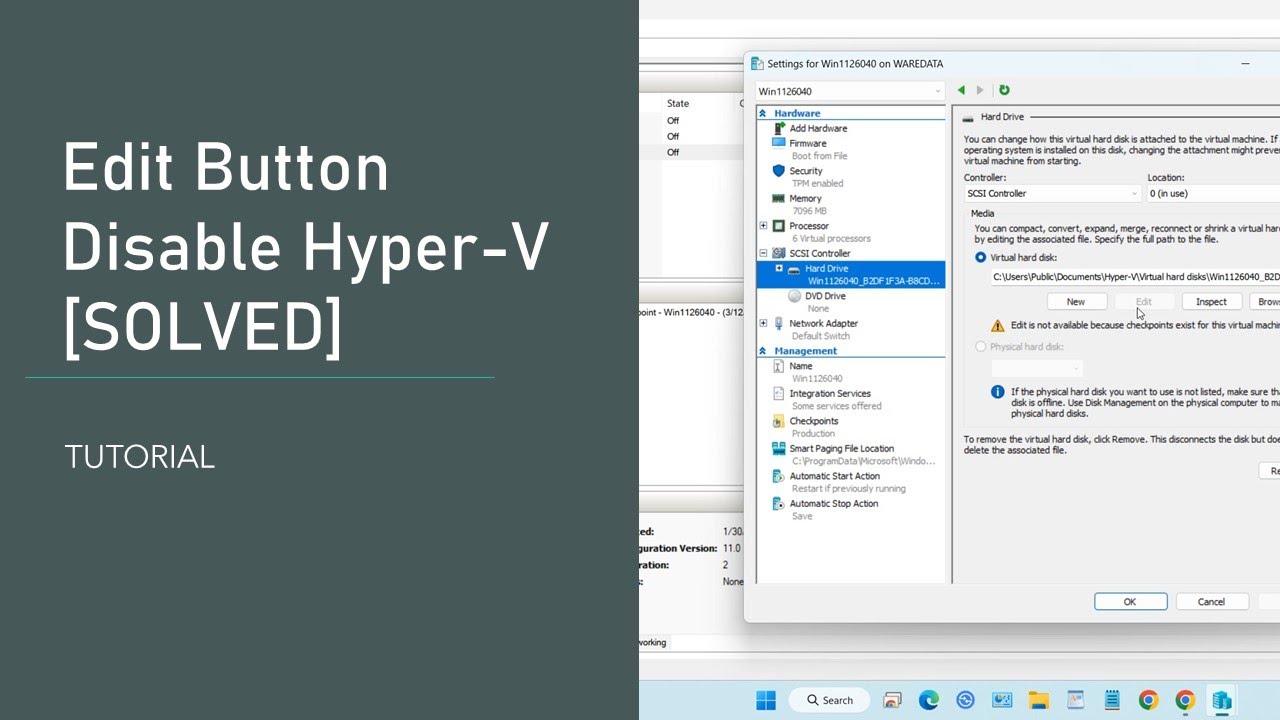
Task: Select the Firmware monitor icon
Action: coord(779,143)
